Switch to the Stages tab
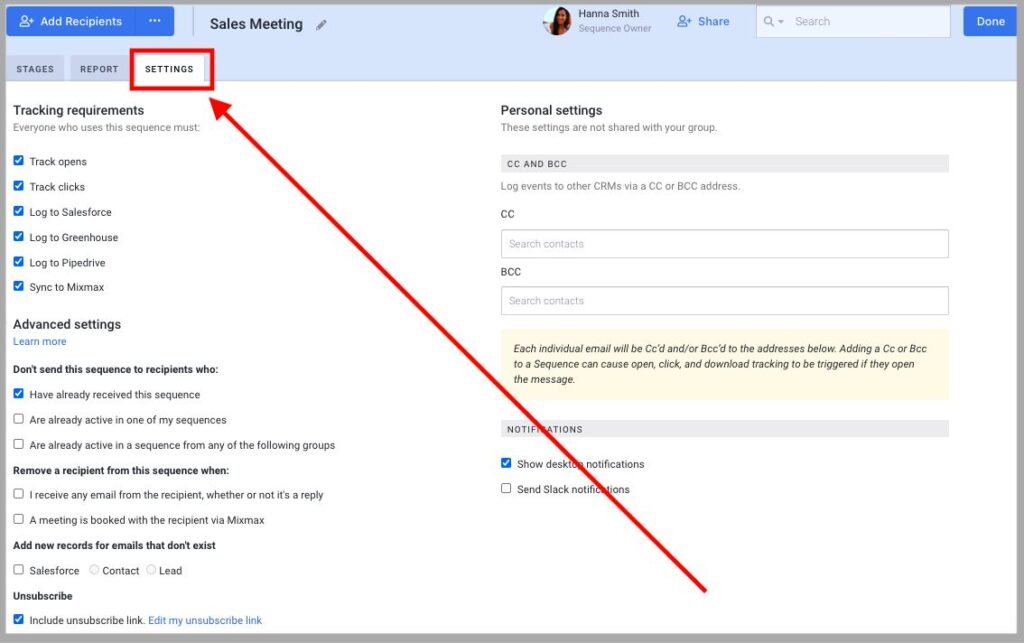Viewport: 1024px width, 643px height. coord(35,69)
